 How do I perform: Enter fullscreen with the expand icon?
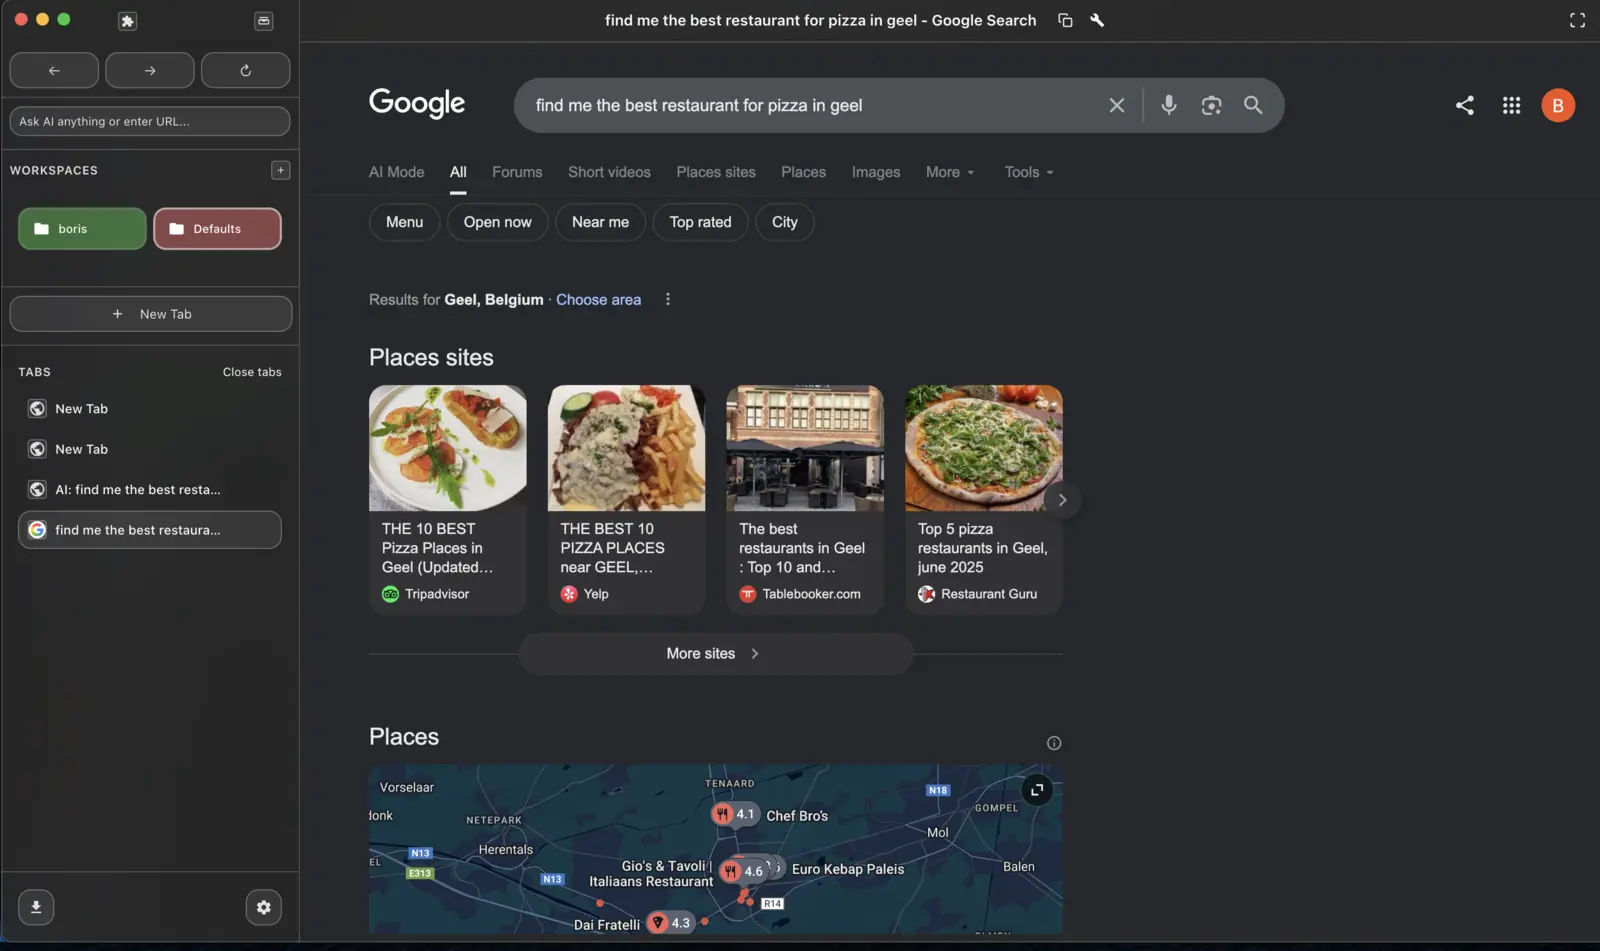click(1577, 20)
